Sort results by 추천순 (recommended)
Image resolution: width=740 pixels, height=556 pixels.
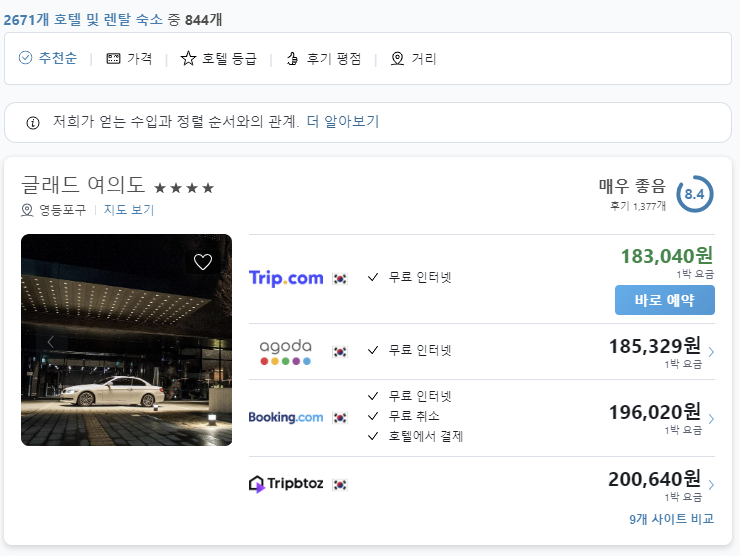48,58
